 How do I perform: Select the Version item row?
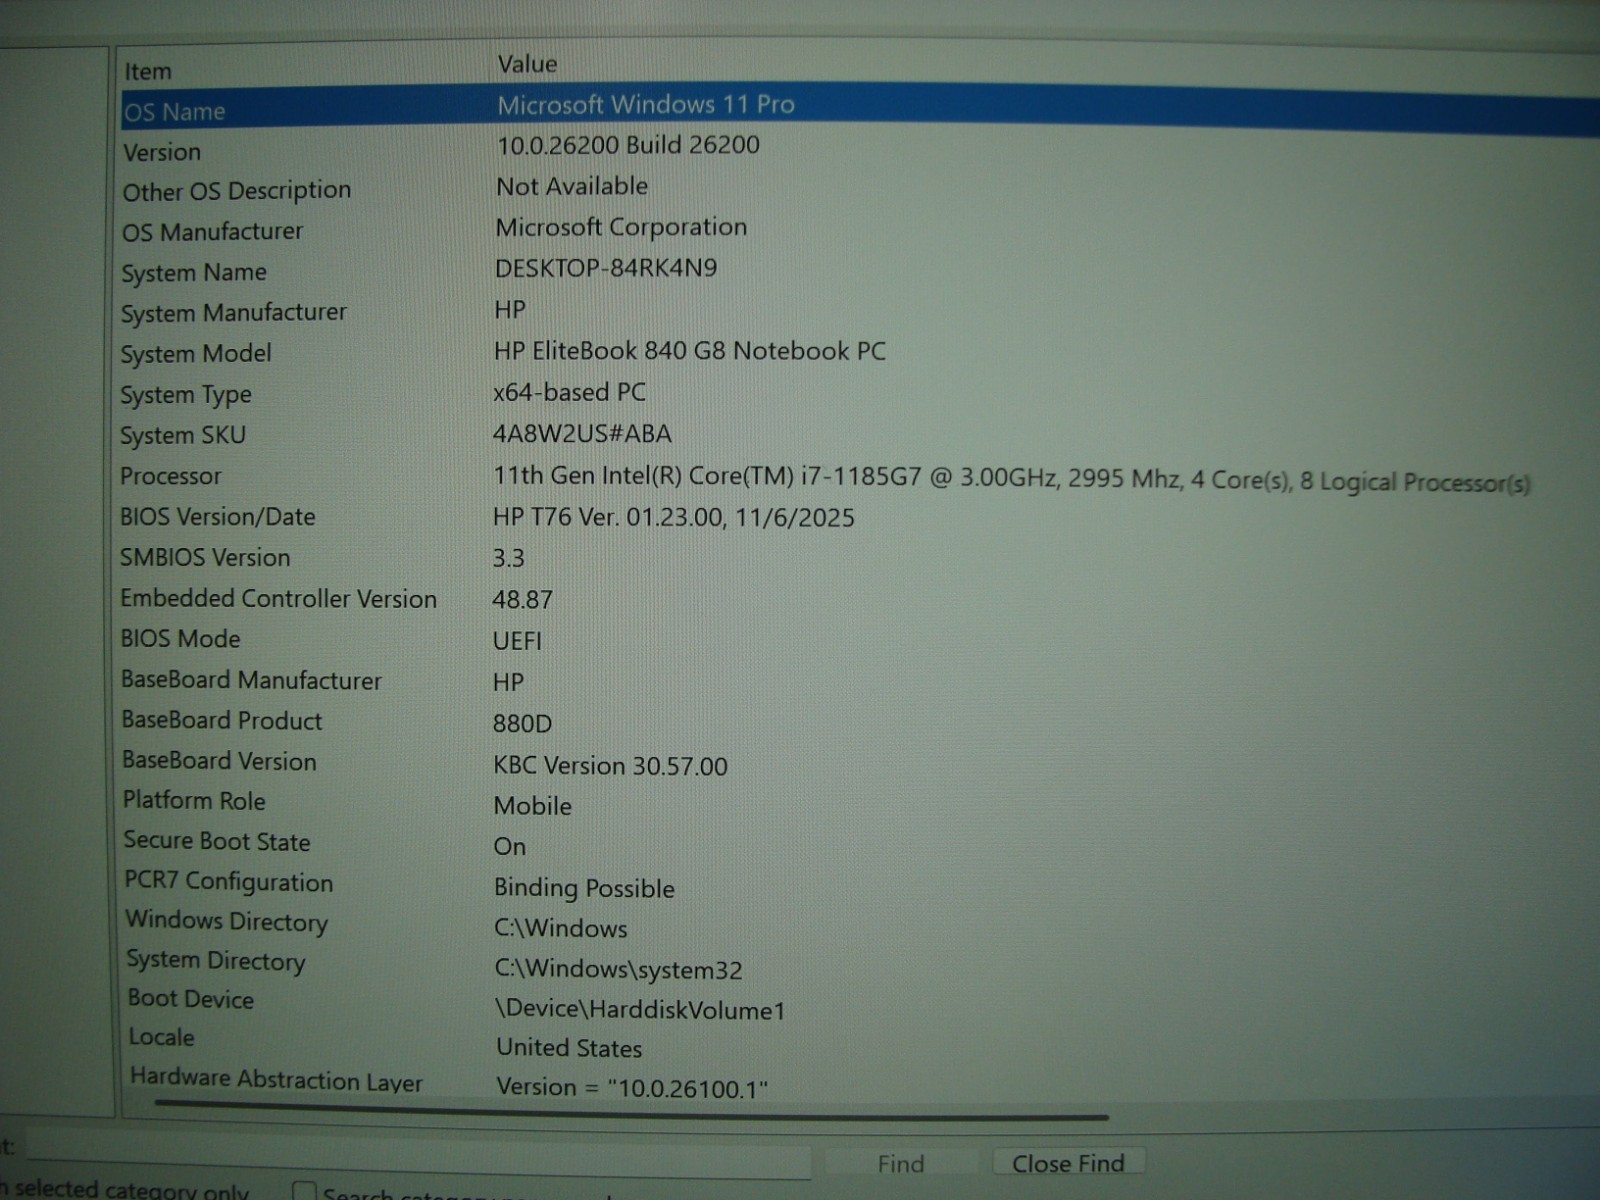858,150
